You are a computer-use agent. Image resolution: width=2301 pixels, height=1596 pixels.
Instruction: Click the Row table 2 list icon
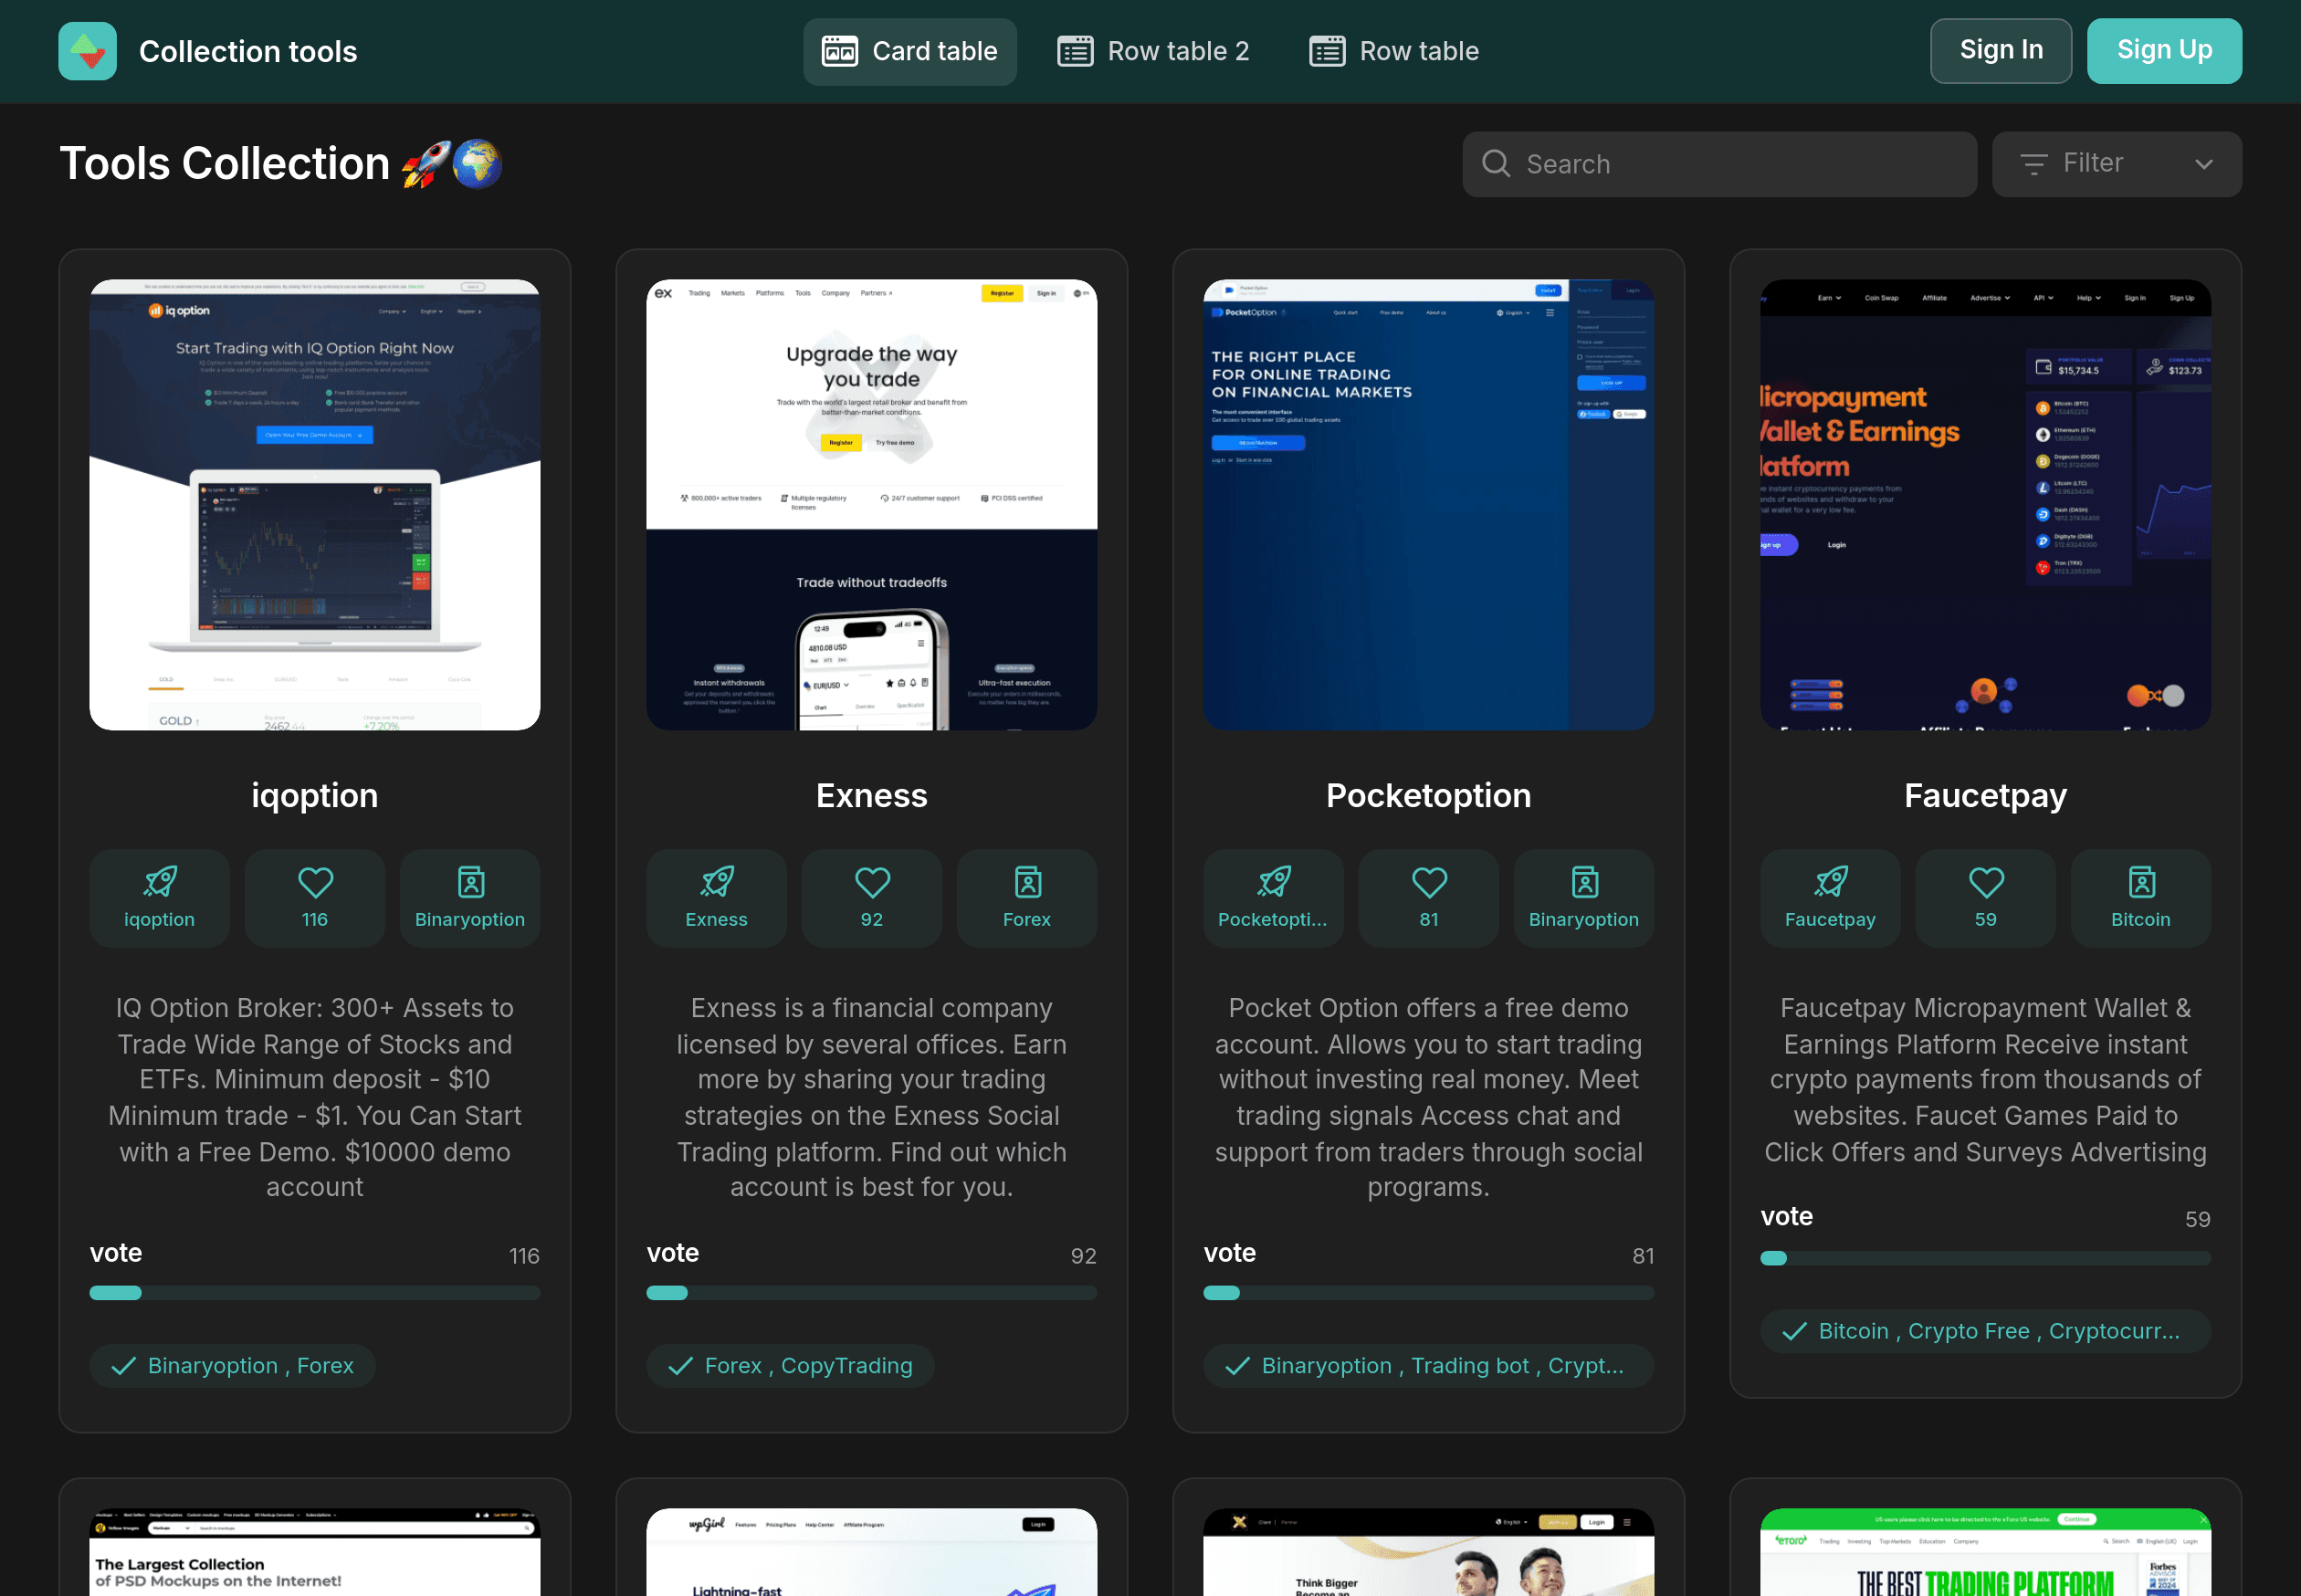(x=1075, y=51)
